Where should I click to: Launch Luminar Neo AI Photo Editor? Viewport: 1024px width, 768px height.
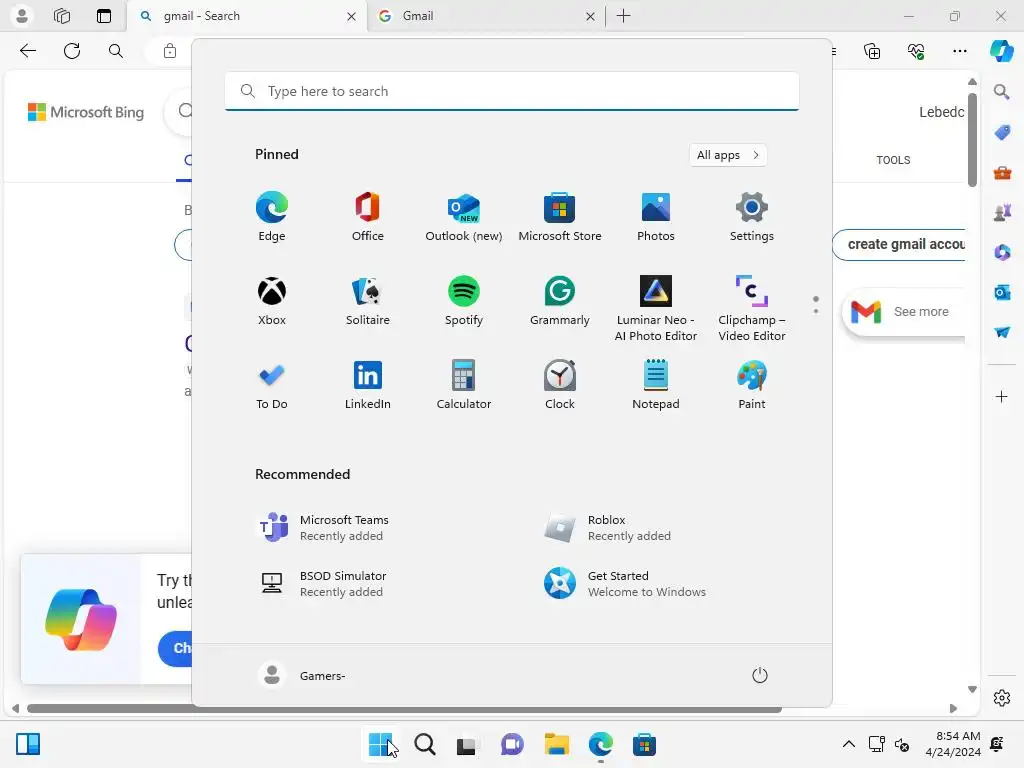point(656,308)
